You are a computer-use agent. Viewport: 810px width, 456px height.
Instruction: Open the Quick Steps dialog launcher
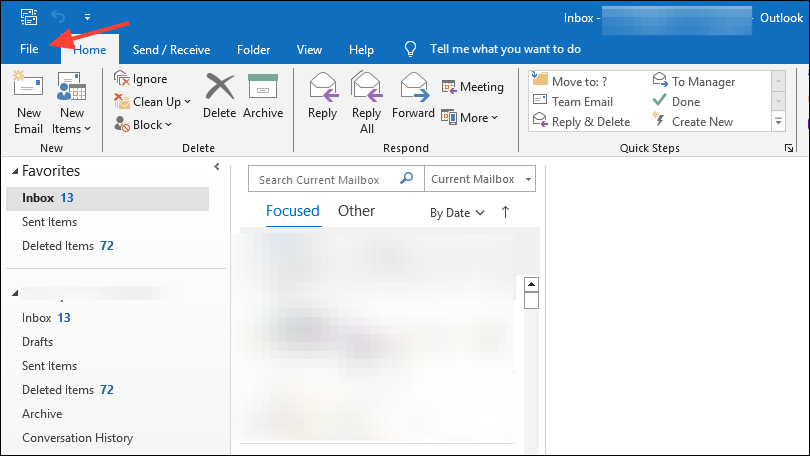click(x=789, y=148)
